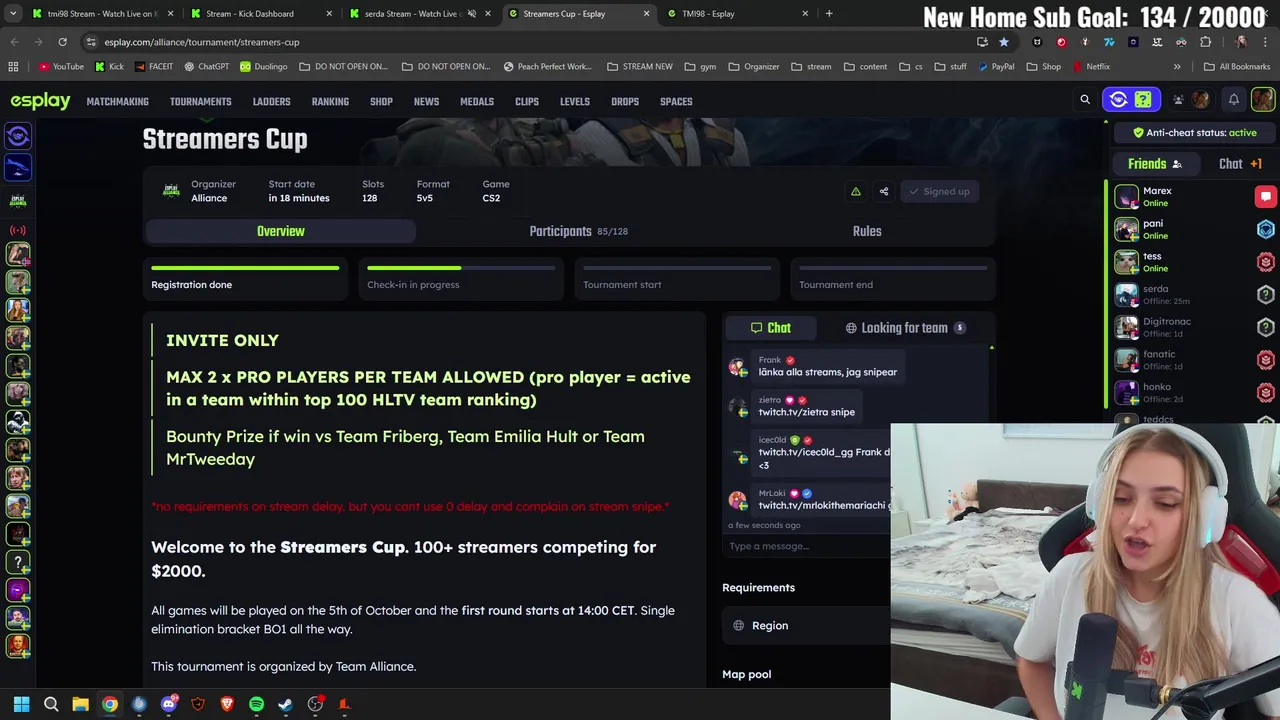This screenshot has height=720, width=1280.
Task: Bookmark this page with star icon
Action: point(1003,42)
